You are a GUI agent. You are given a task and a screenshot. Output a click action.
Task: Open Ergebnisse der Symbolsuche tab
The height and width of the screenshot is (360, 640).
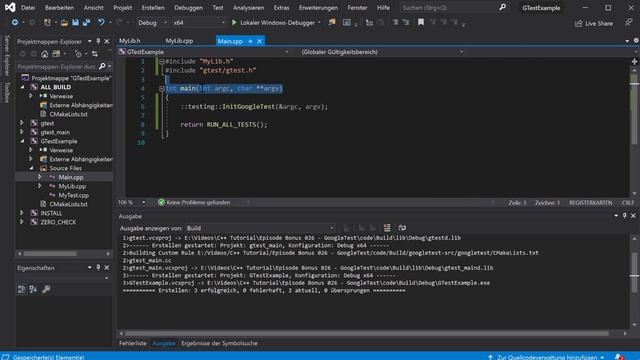(219, 343)
